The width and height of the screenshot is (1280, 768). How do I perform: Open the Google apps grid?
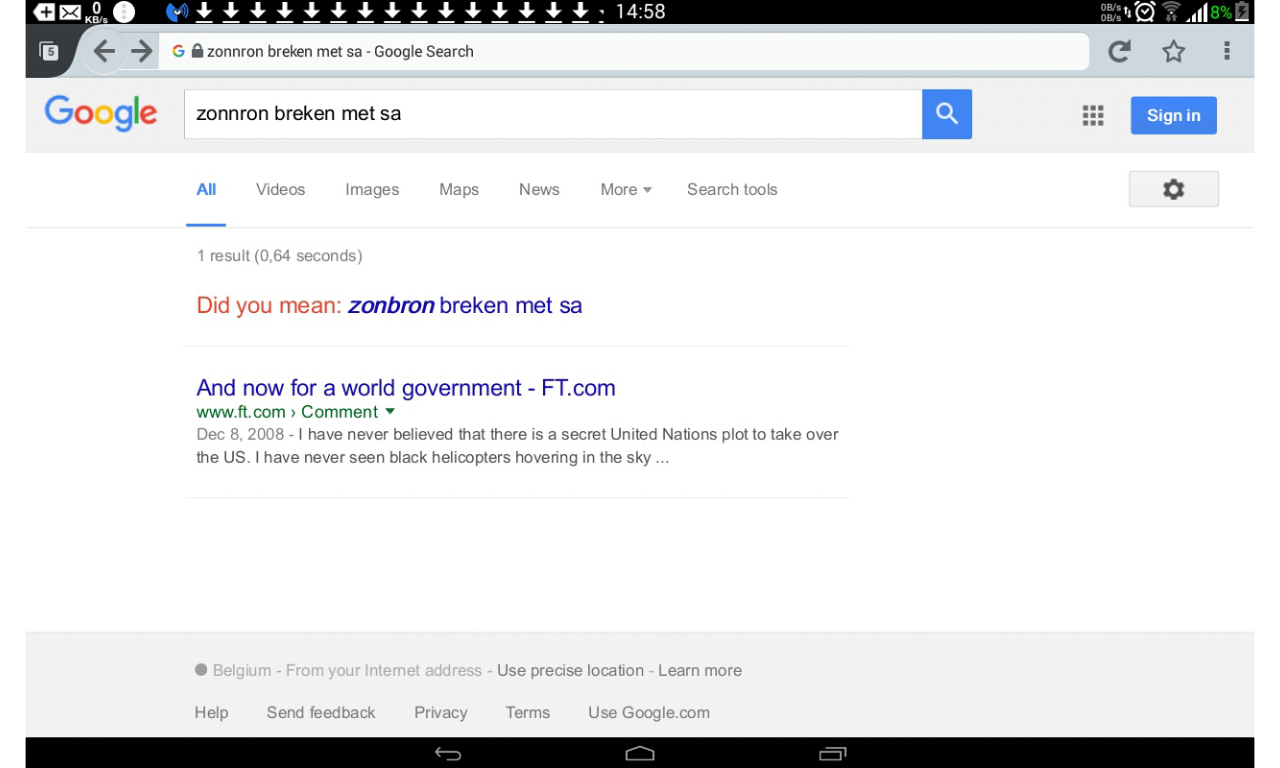[1093, 115]
